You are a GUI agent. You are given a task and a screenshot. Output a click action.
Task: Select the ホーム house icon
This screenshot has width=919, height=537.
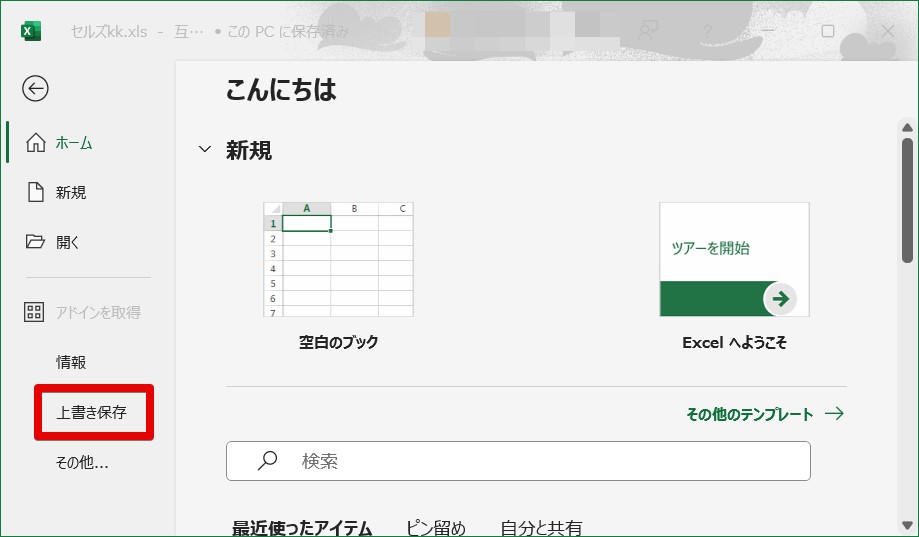coord(36,143)
